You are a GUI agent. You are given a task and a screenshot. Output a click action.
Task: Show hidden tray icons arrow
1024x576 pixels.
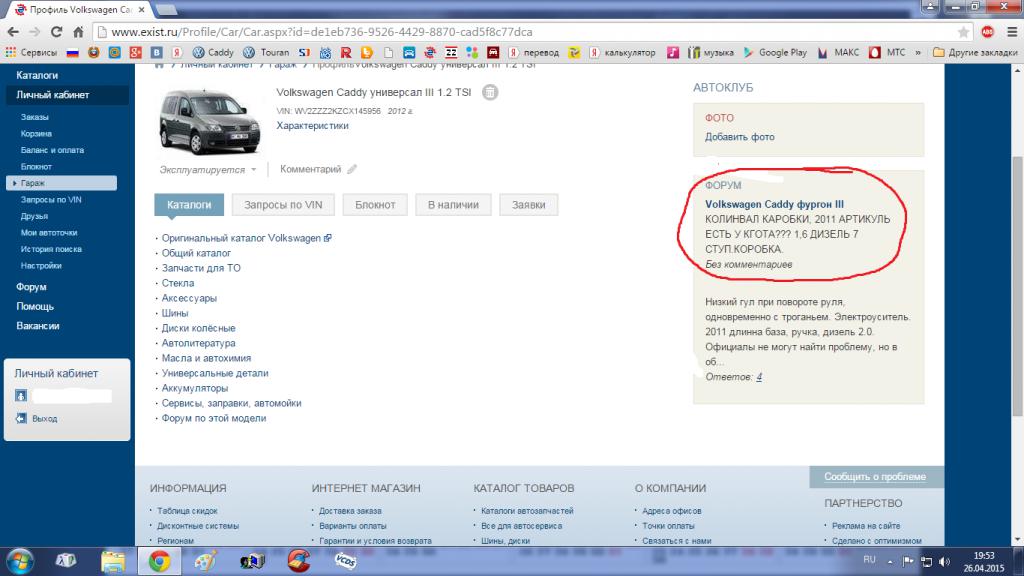tap(889, 561)
